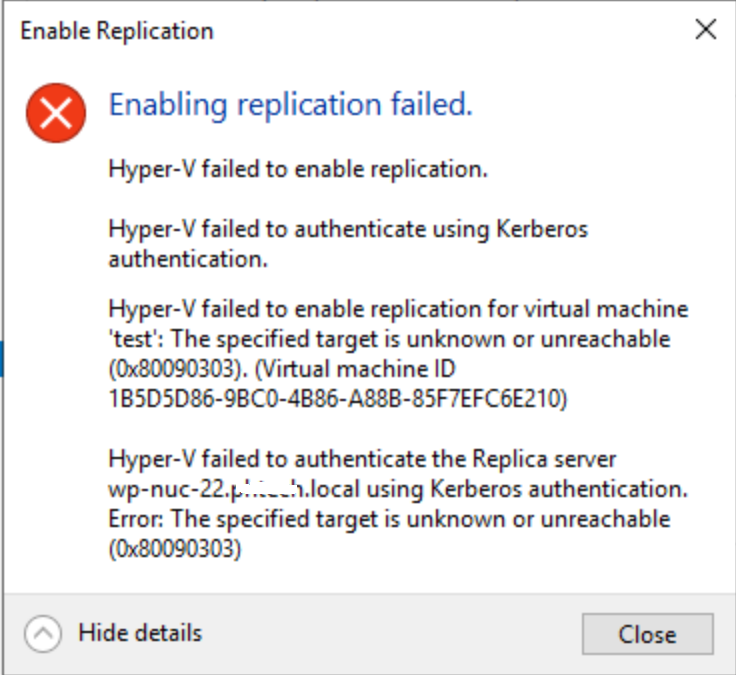This screenshot has width=736, height=675.
Task: Collapse details using the circled chevron icon
Action: pos(43,633)
